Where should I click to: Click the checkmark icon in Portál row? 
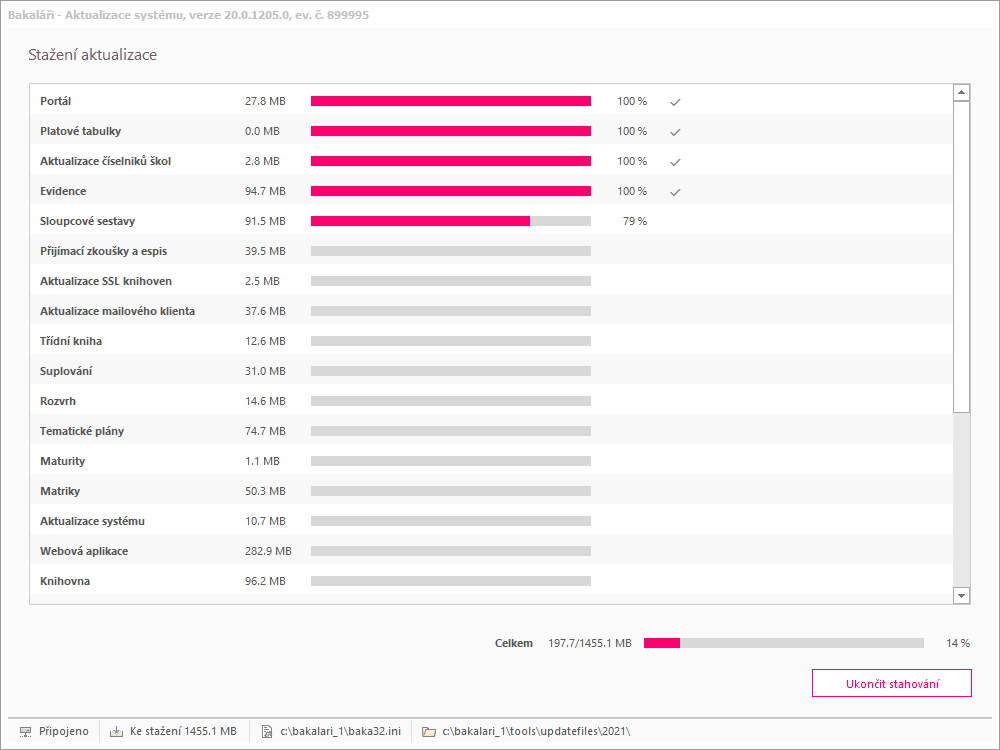point(675,102)
